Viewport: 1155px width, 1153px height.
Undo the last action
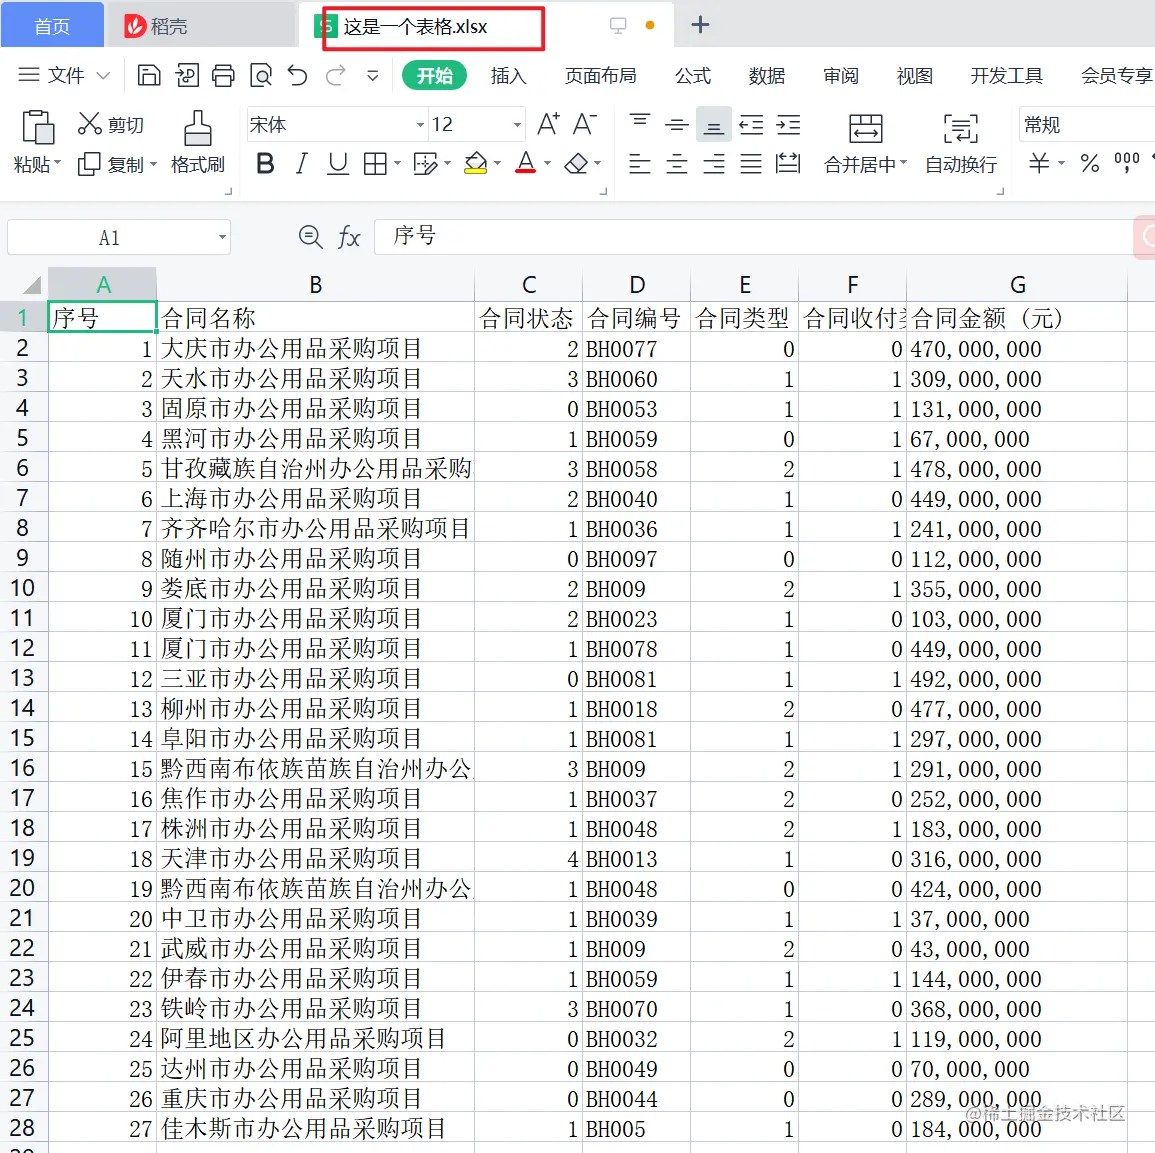pos(298,75)
